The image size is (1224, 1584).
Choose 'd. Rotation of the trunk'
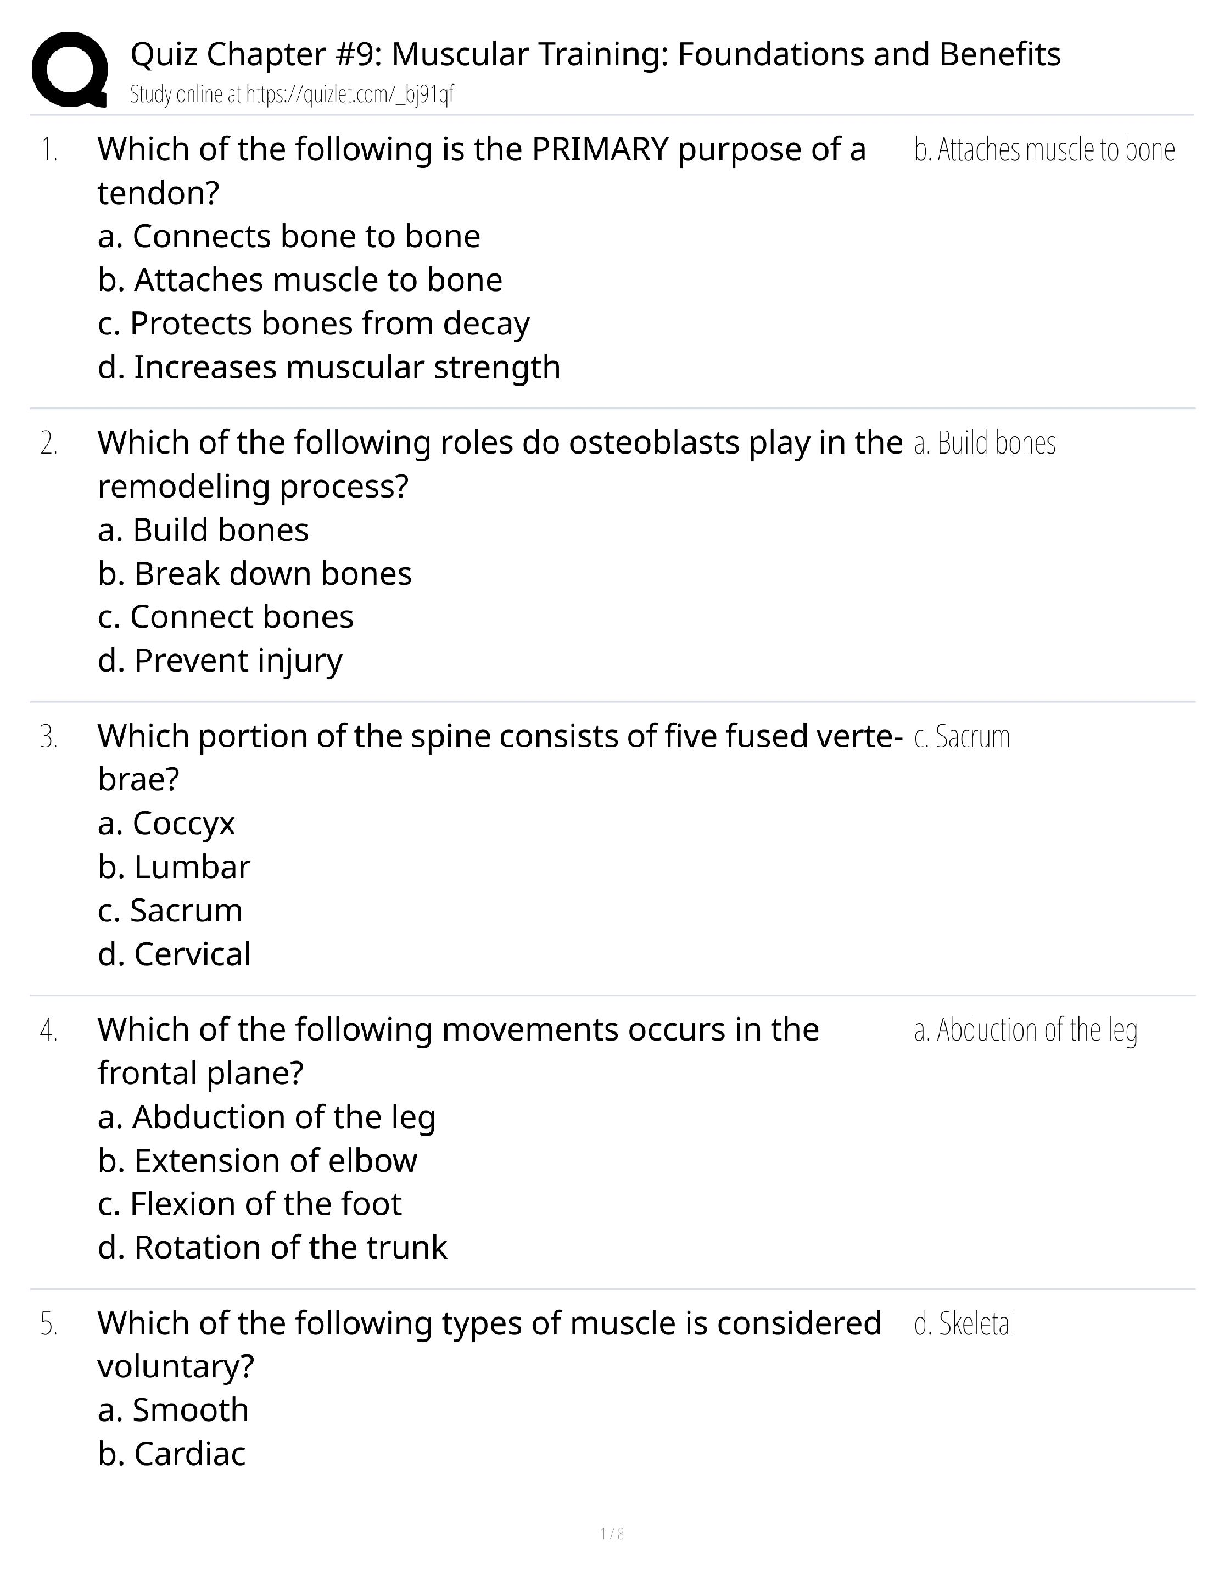tap(273, 1248)
